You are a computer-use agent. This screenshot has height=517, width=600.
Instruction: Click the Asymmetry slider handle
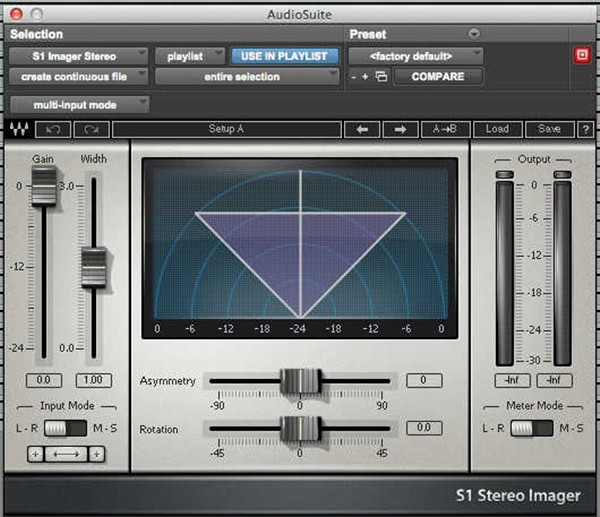pos(300,381)
